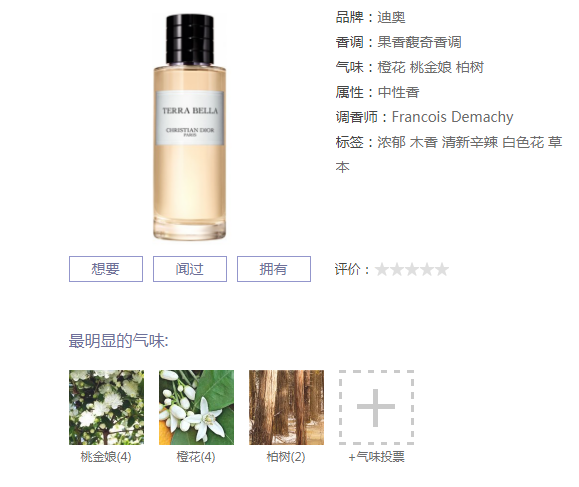
Task: Mark perfume as 闻过
Action: pyautogui.click(x=190, y=269)
